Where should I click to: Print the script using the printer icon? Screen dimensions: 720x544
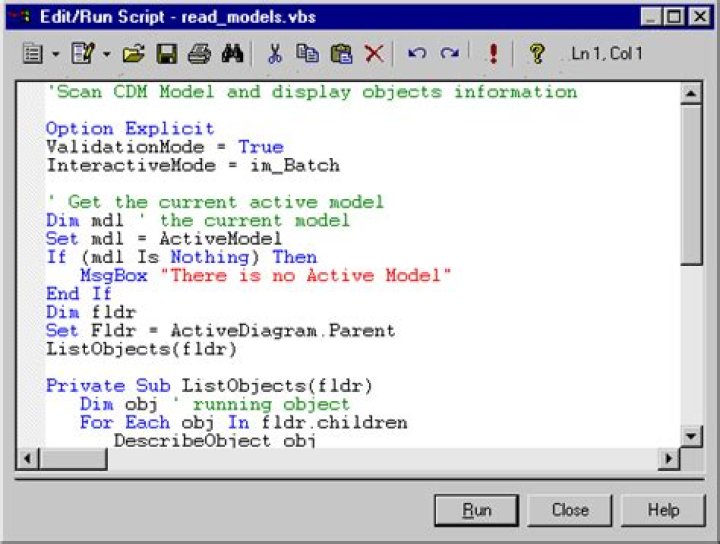[x=199, y=54]
